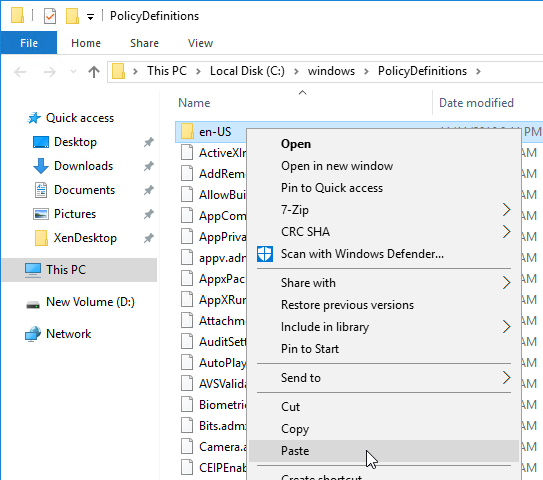Open the Customize Quick Access Toolbar dropdown
Image resolution: width=543 pixels, height=480 pixels.
pos(90,17)
